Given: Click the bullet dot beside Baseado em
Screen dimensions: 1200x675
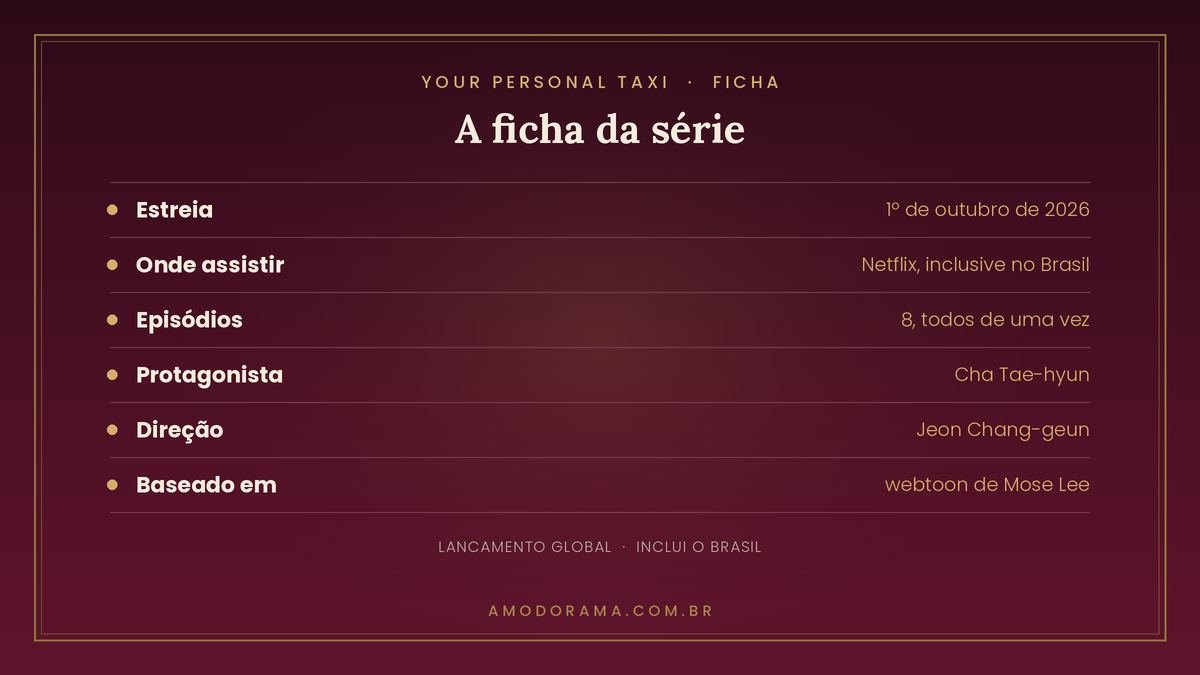Looking at the screenshot, I should (112, 485).
